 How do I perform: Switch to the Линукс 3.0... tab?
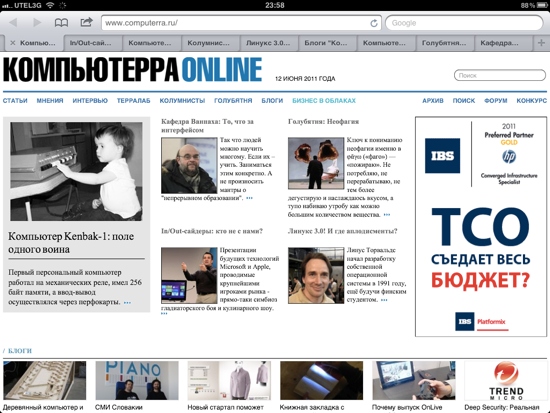[x=269, y=43]
